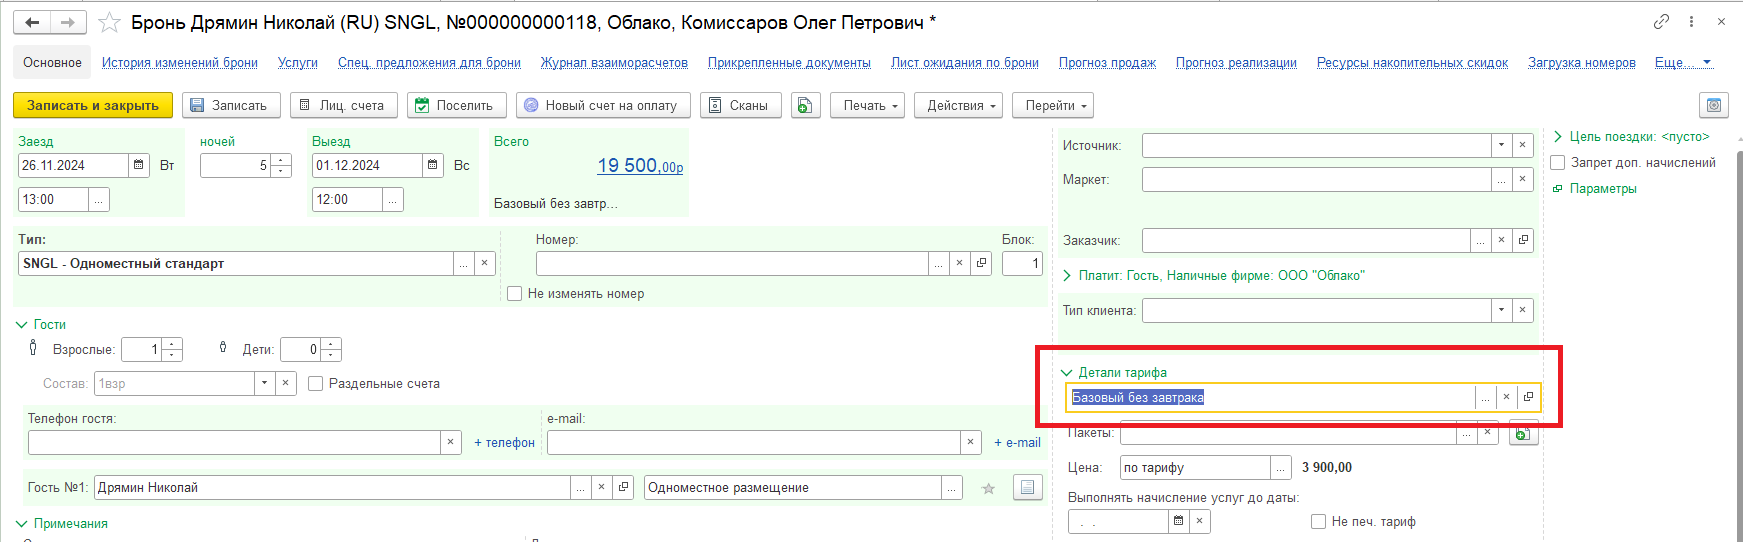Open calendar for service accrual end date
Screen dimensions: 1743x542
click(x=1178, y=521)
